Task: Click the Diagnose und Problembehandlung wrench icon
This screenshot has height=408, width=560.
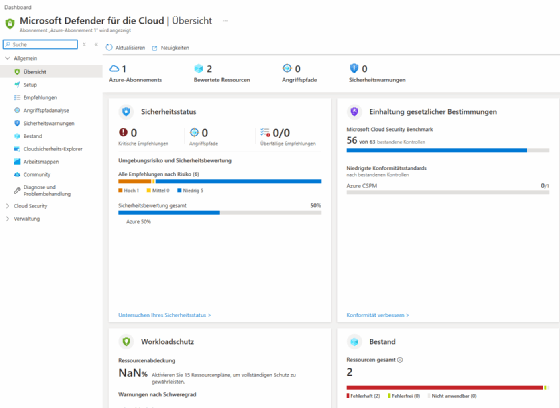Action: click(17, 190)
